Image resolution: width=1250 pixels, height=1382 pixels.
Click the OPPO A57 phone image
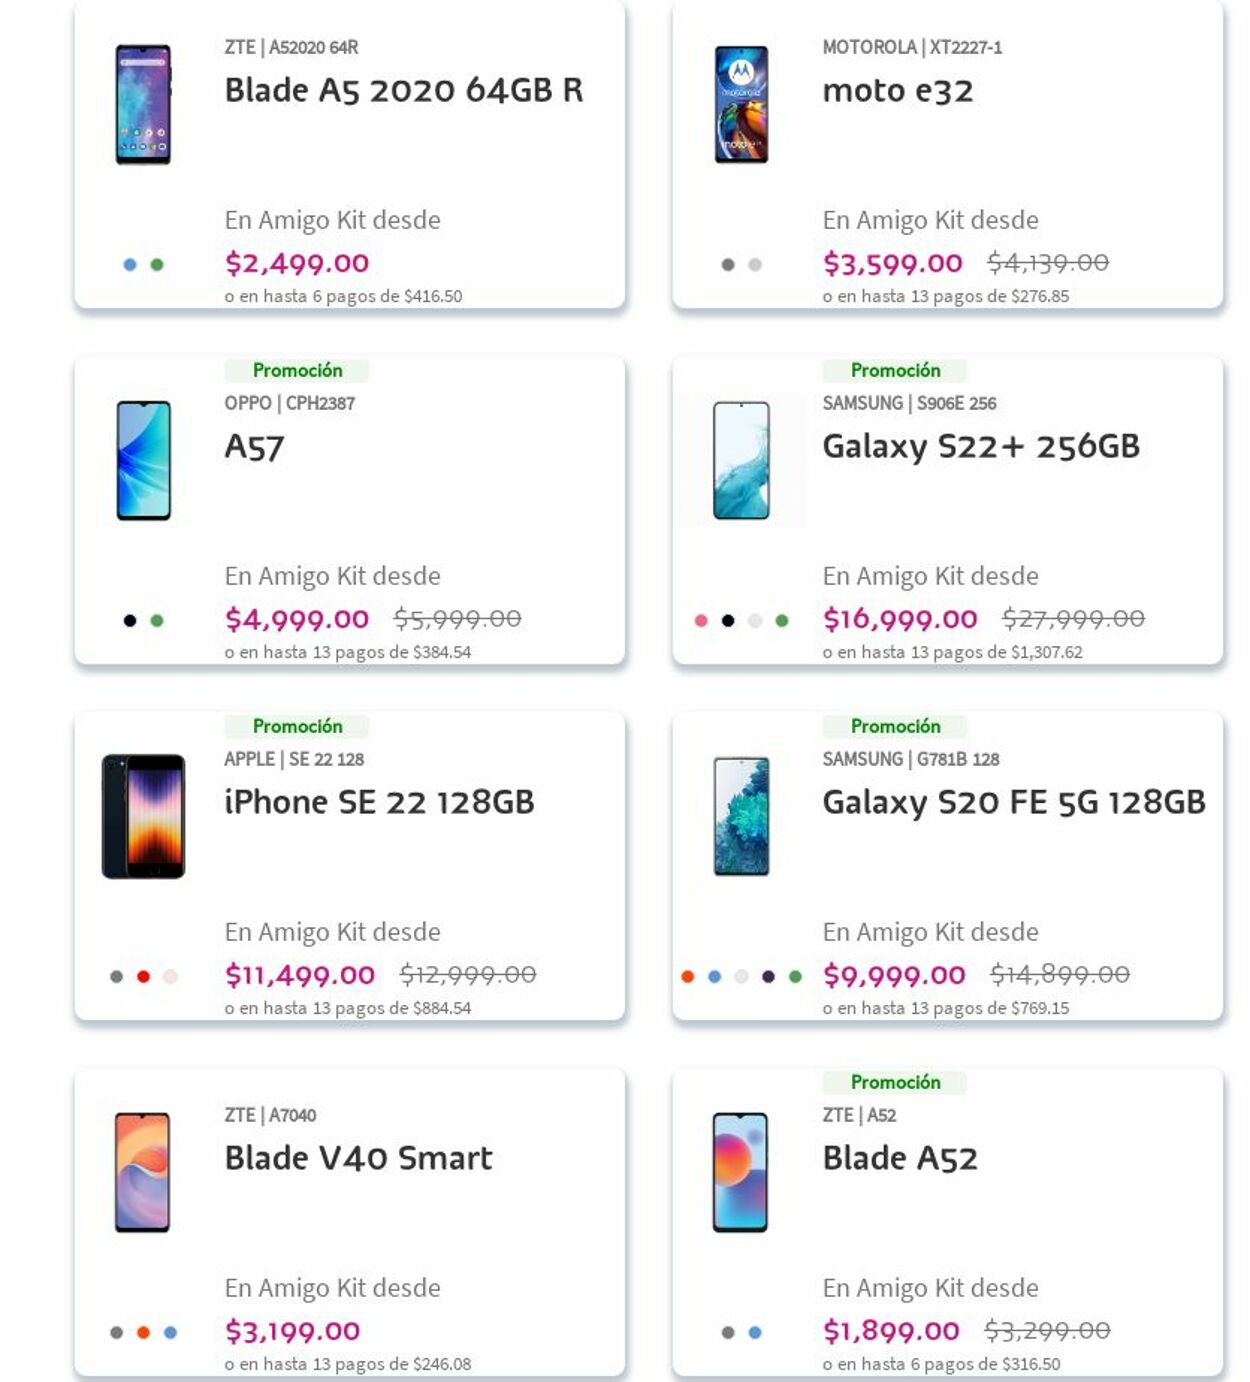[144, 461]
